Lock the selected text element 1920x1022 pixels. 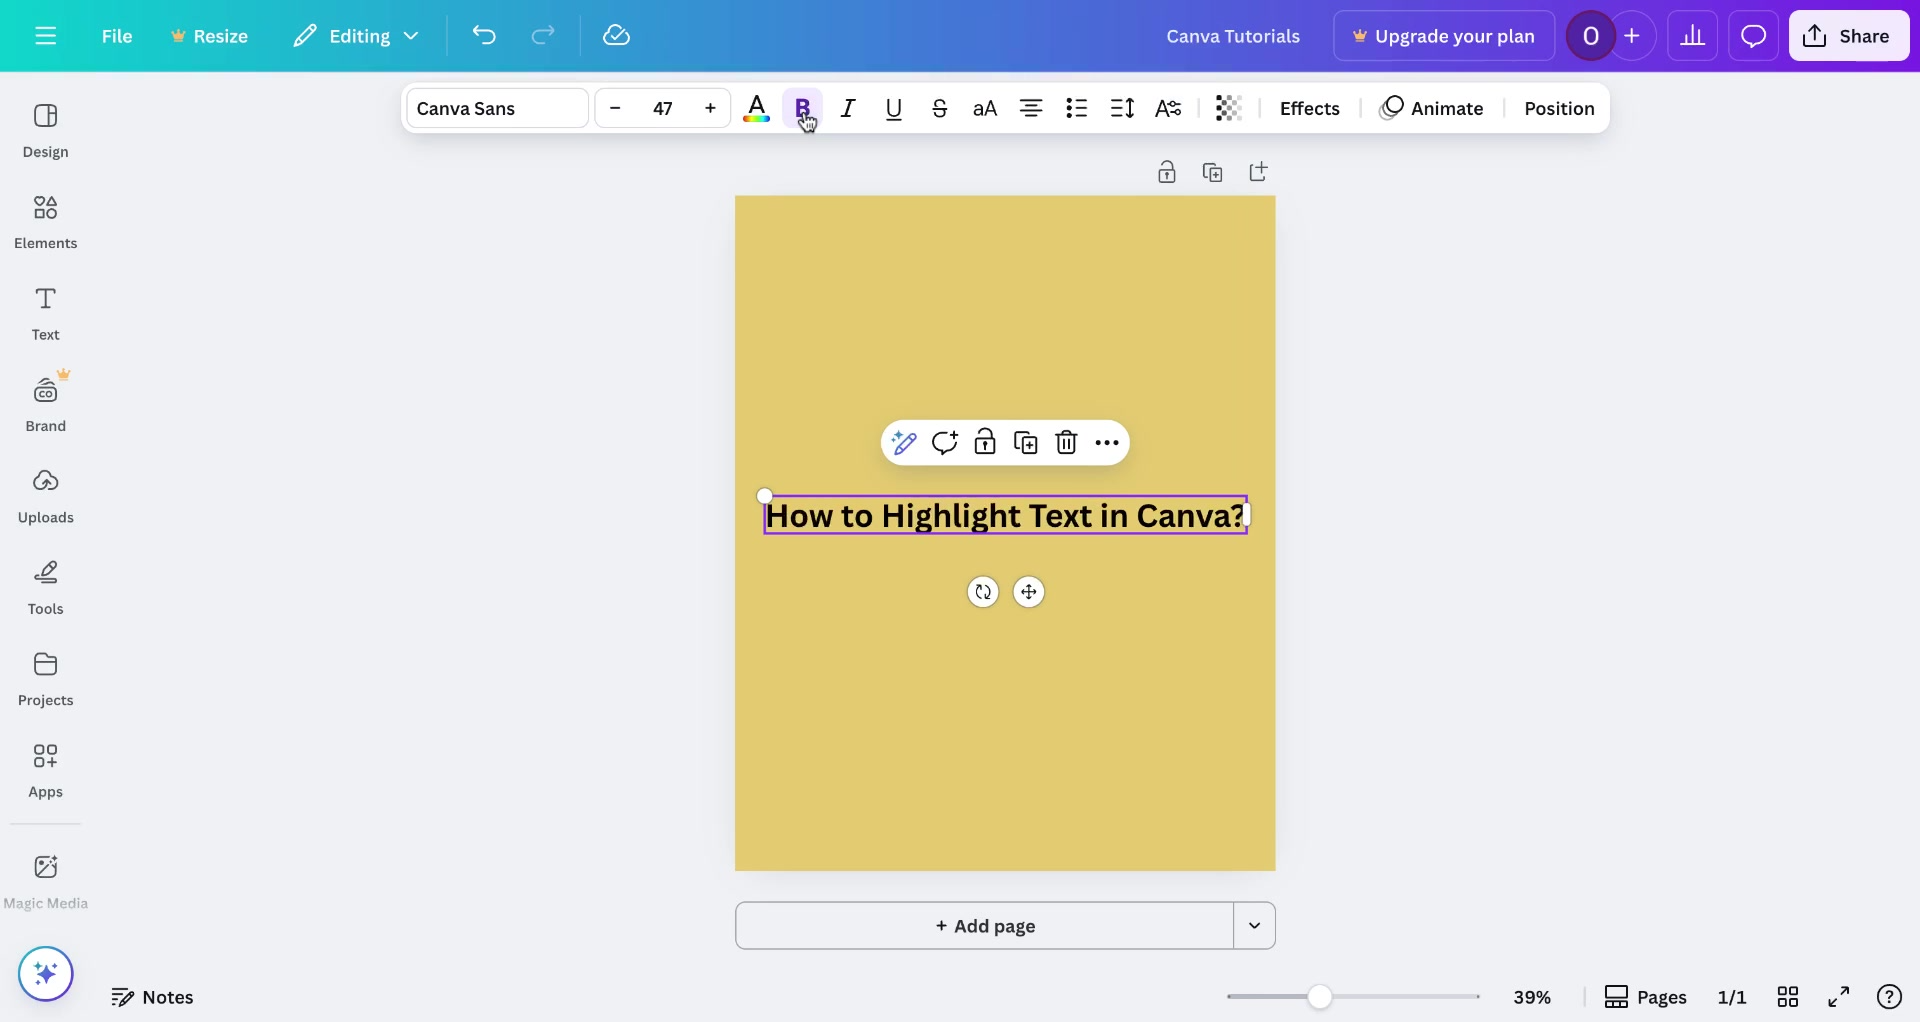(985, 442)
